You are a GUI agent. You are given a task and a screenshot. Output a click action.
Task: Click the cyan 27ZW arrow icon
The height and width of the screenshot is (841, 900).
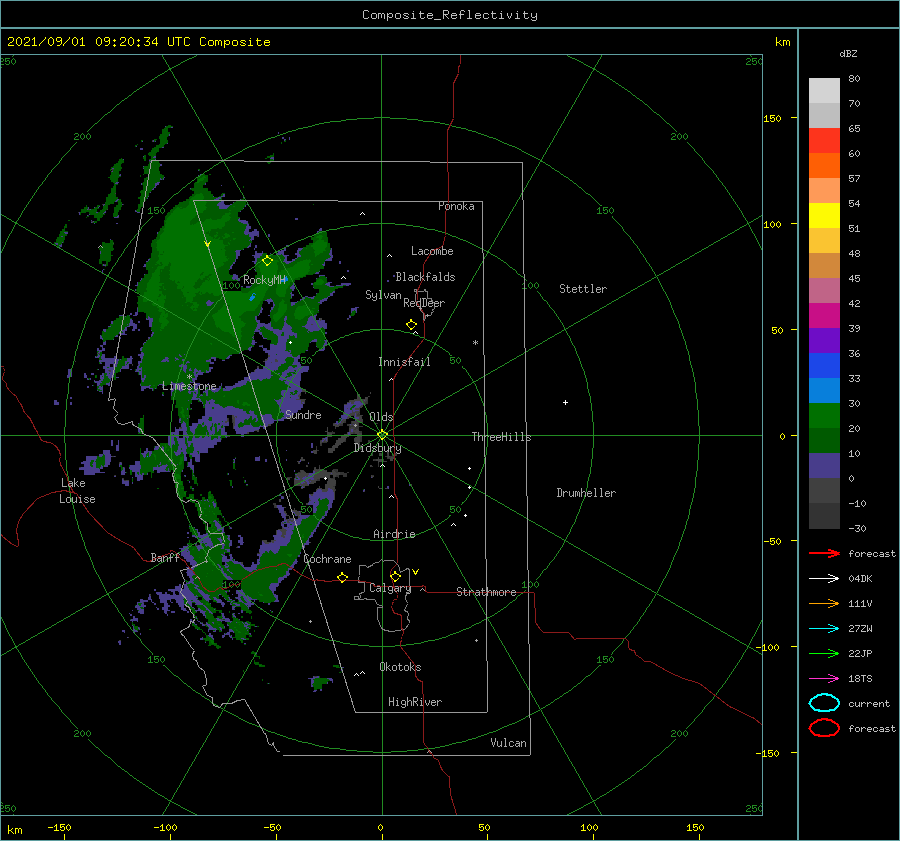pos(824,629)
